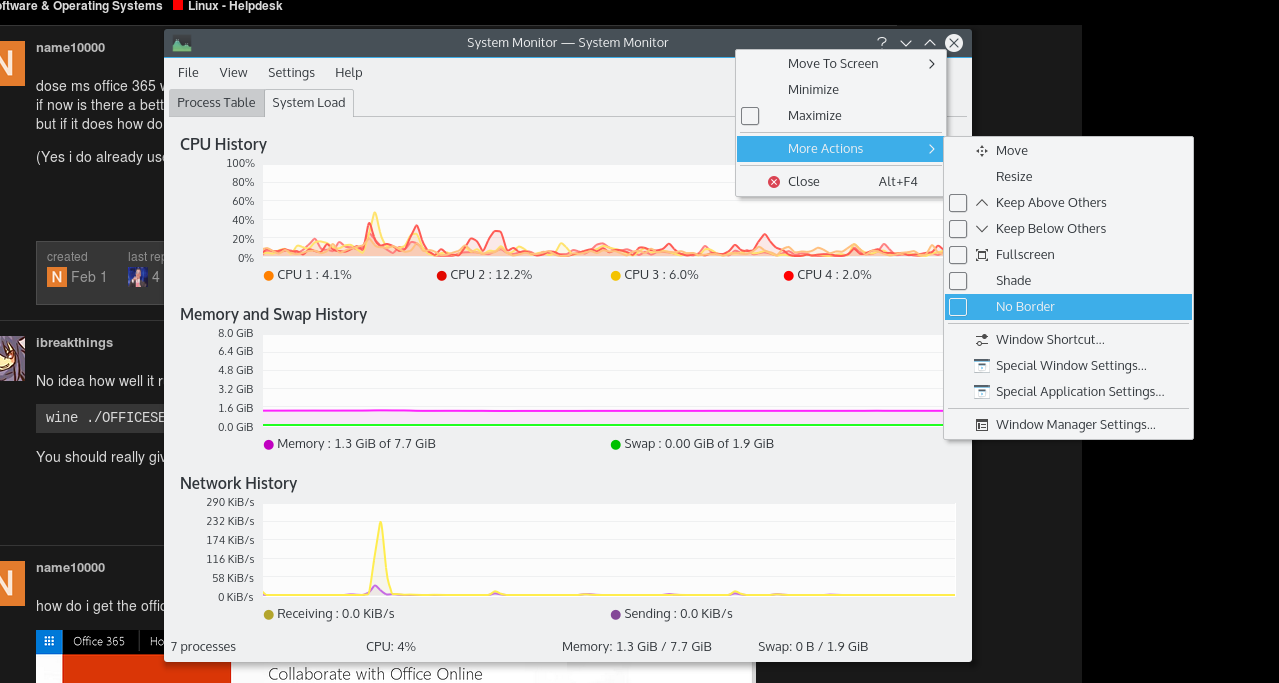Toggle the No Border checkbox
This screenshot has height=683, width=1279.
tap(957, 307)
